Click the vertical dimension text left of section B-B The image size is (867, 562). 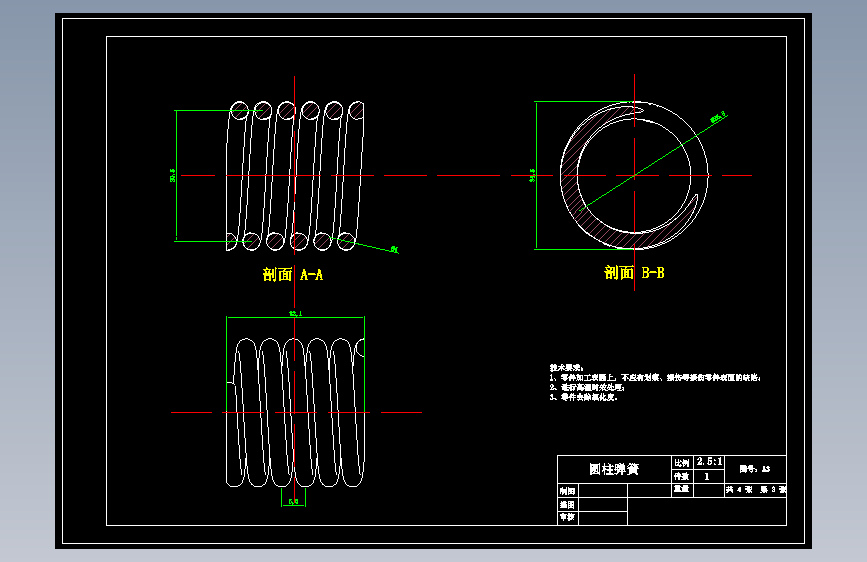532,175
